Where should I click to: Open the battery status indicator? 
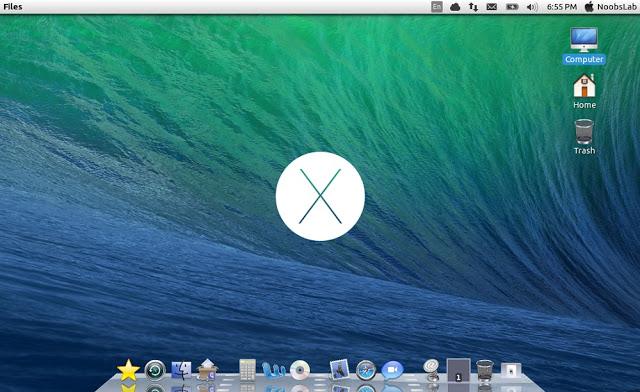point(512,7)
